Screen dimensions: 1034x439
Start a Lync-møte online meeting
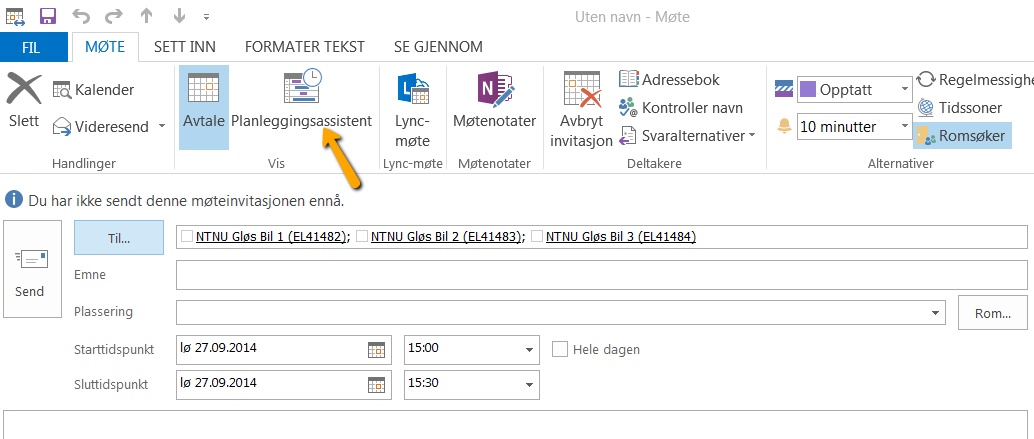coord(412,109)
